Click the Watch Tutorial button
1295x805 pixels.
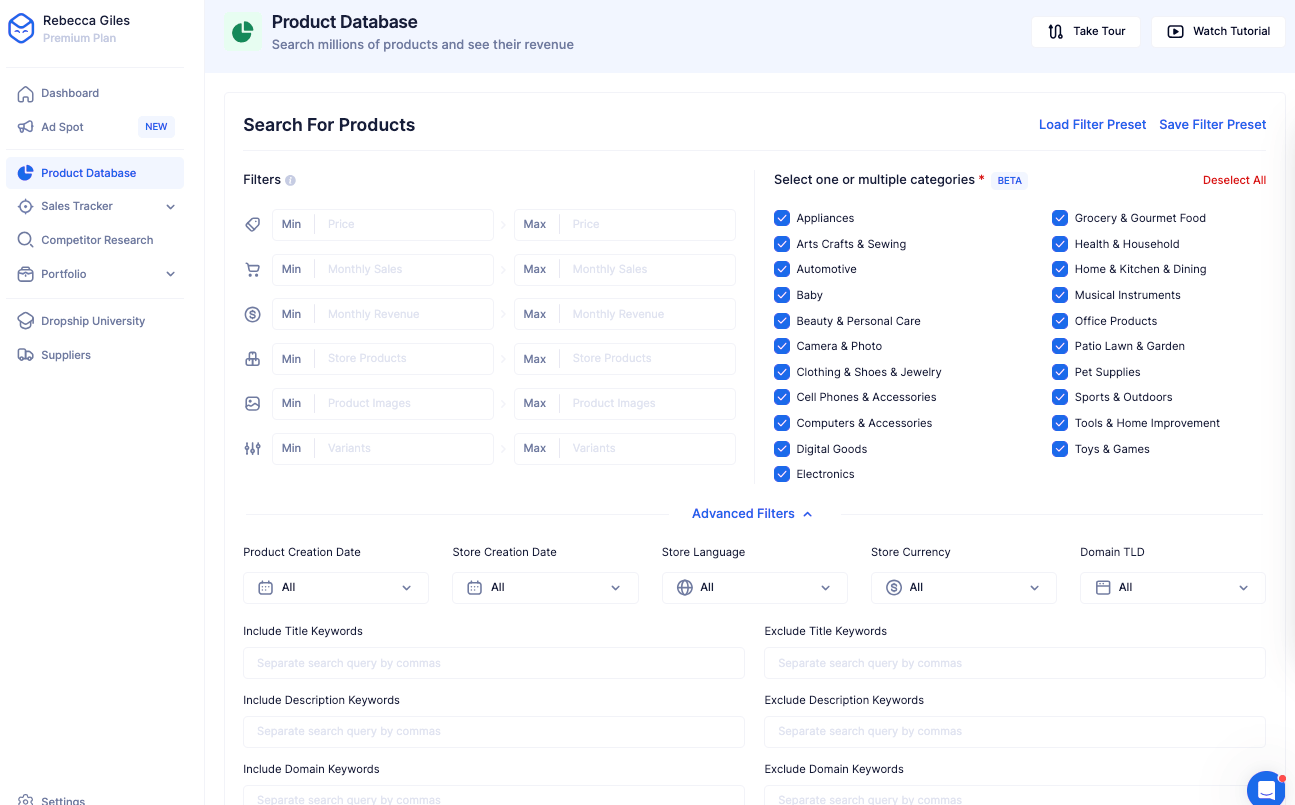1218,31
